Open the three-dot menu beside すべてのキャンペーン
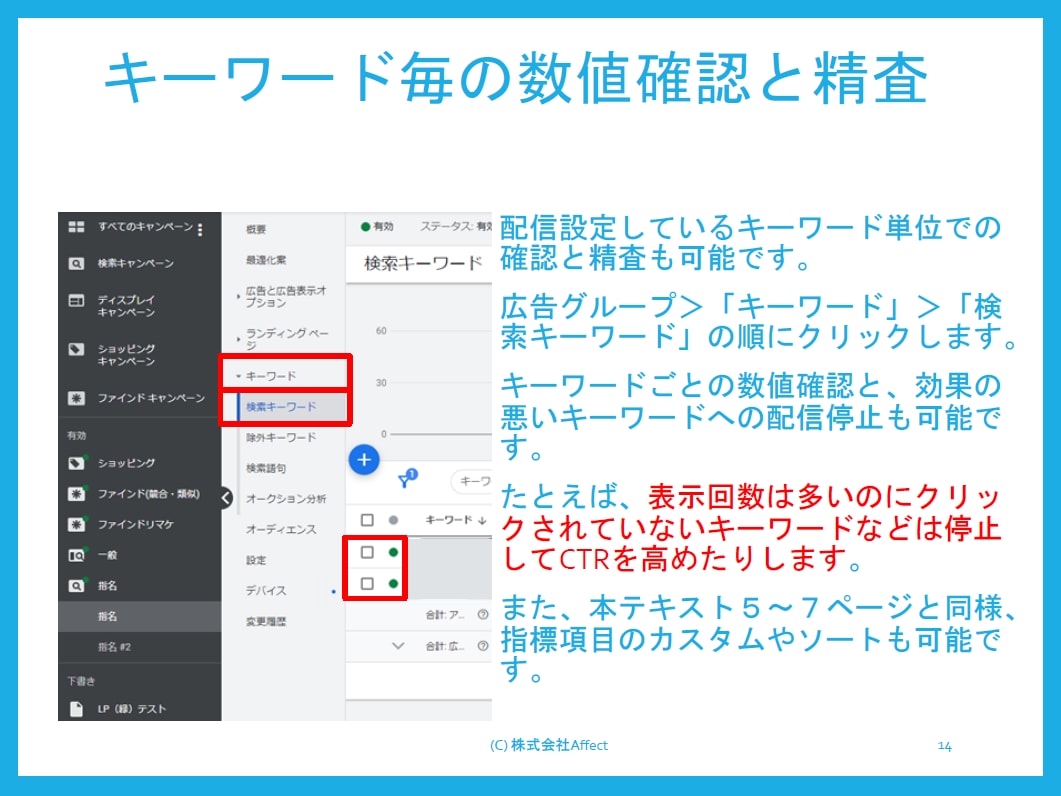Screen dimensions: 1061x796 coord(200,230)
